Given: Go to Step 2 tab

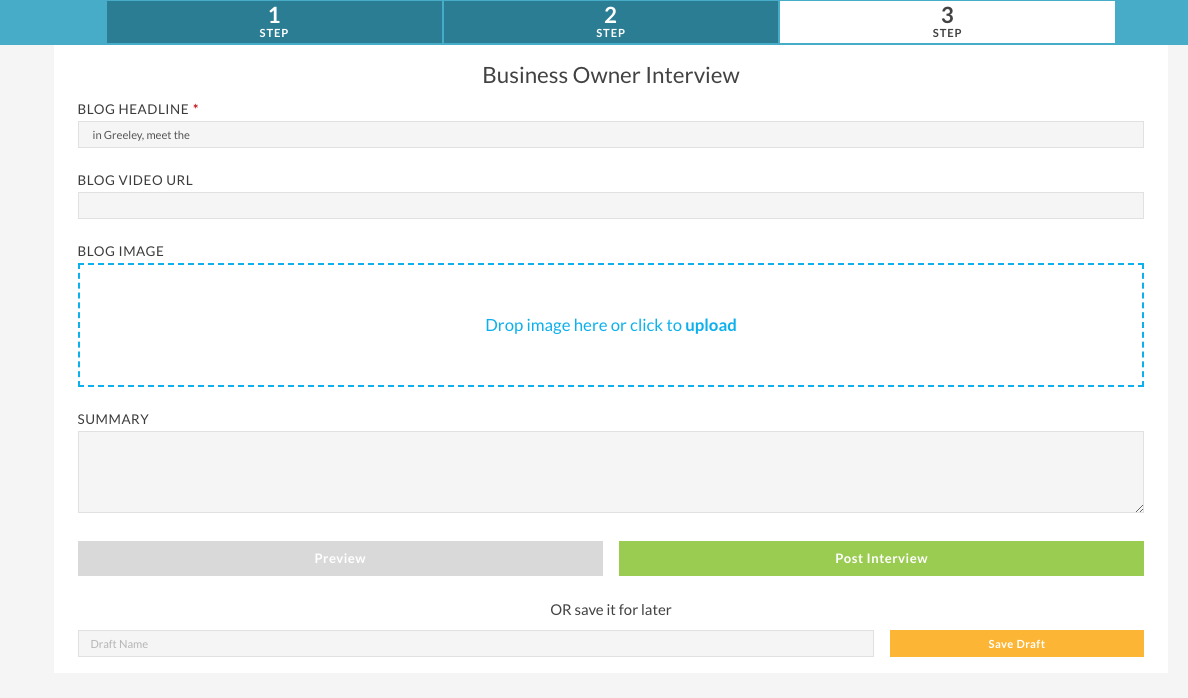Looking at the screenshot, I should click(x=611, y=22).
